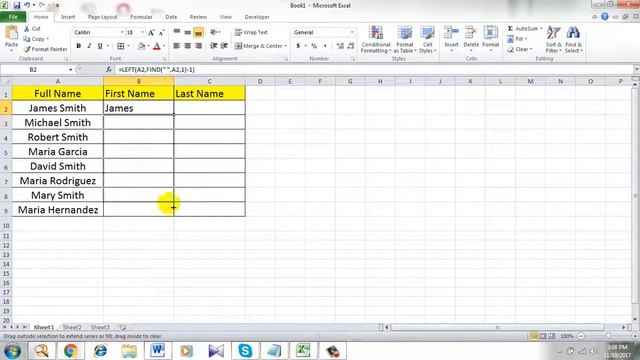This screenshot has width=640, height=360.
Task: Activate the Format Painter tool
Action: click(x=45, y=49)
